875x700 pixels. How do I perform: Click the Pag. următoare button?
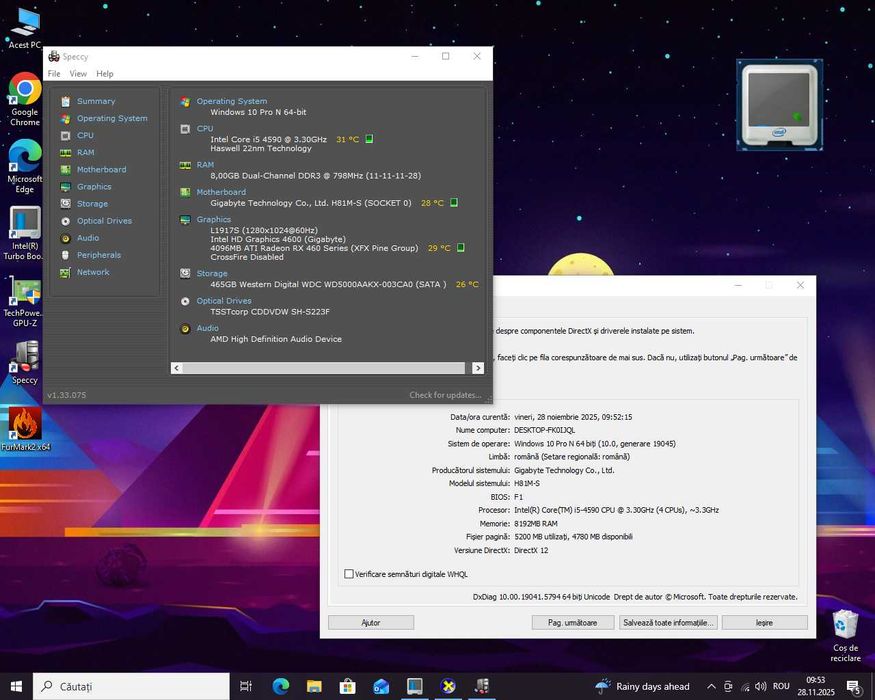click(573, 622)
